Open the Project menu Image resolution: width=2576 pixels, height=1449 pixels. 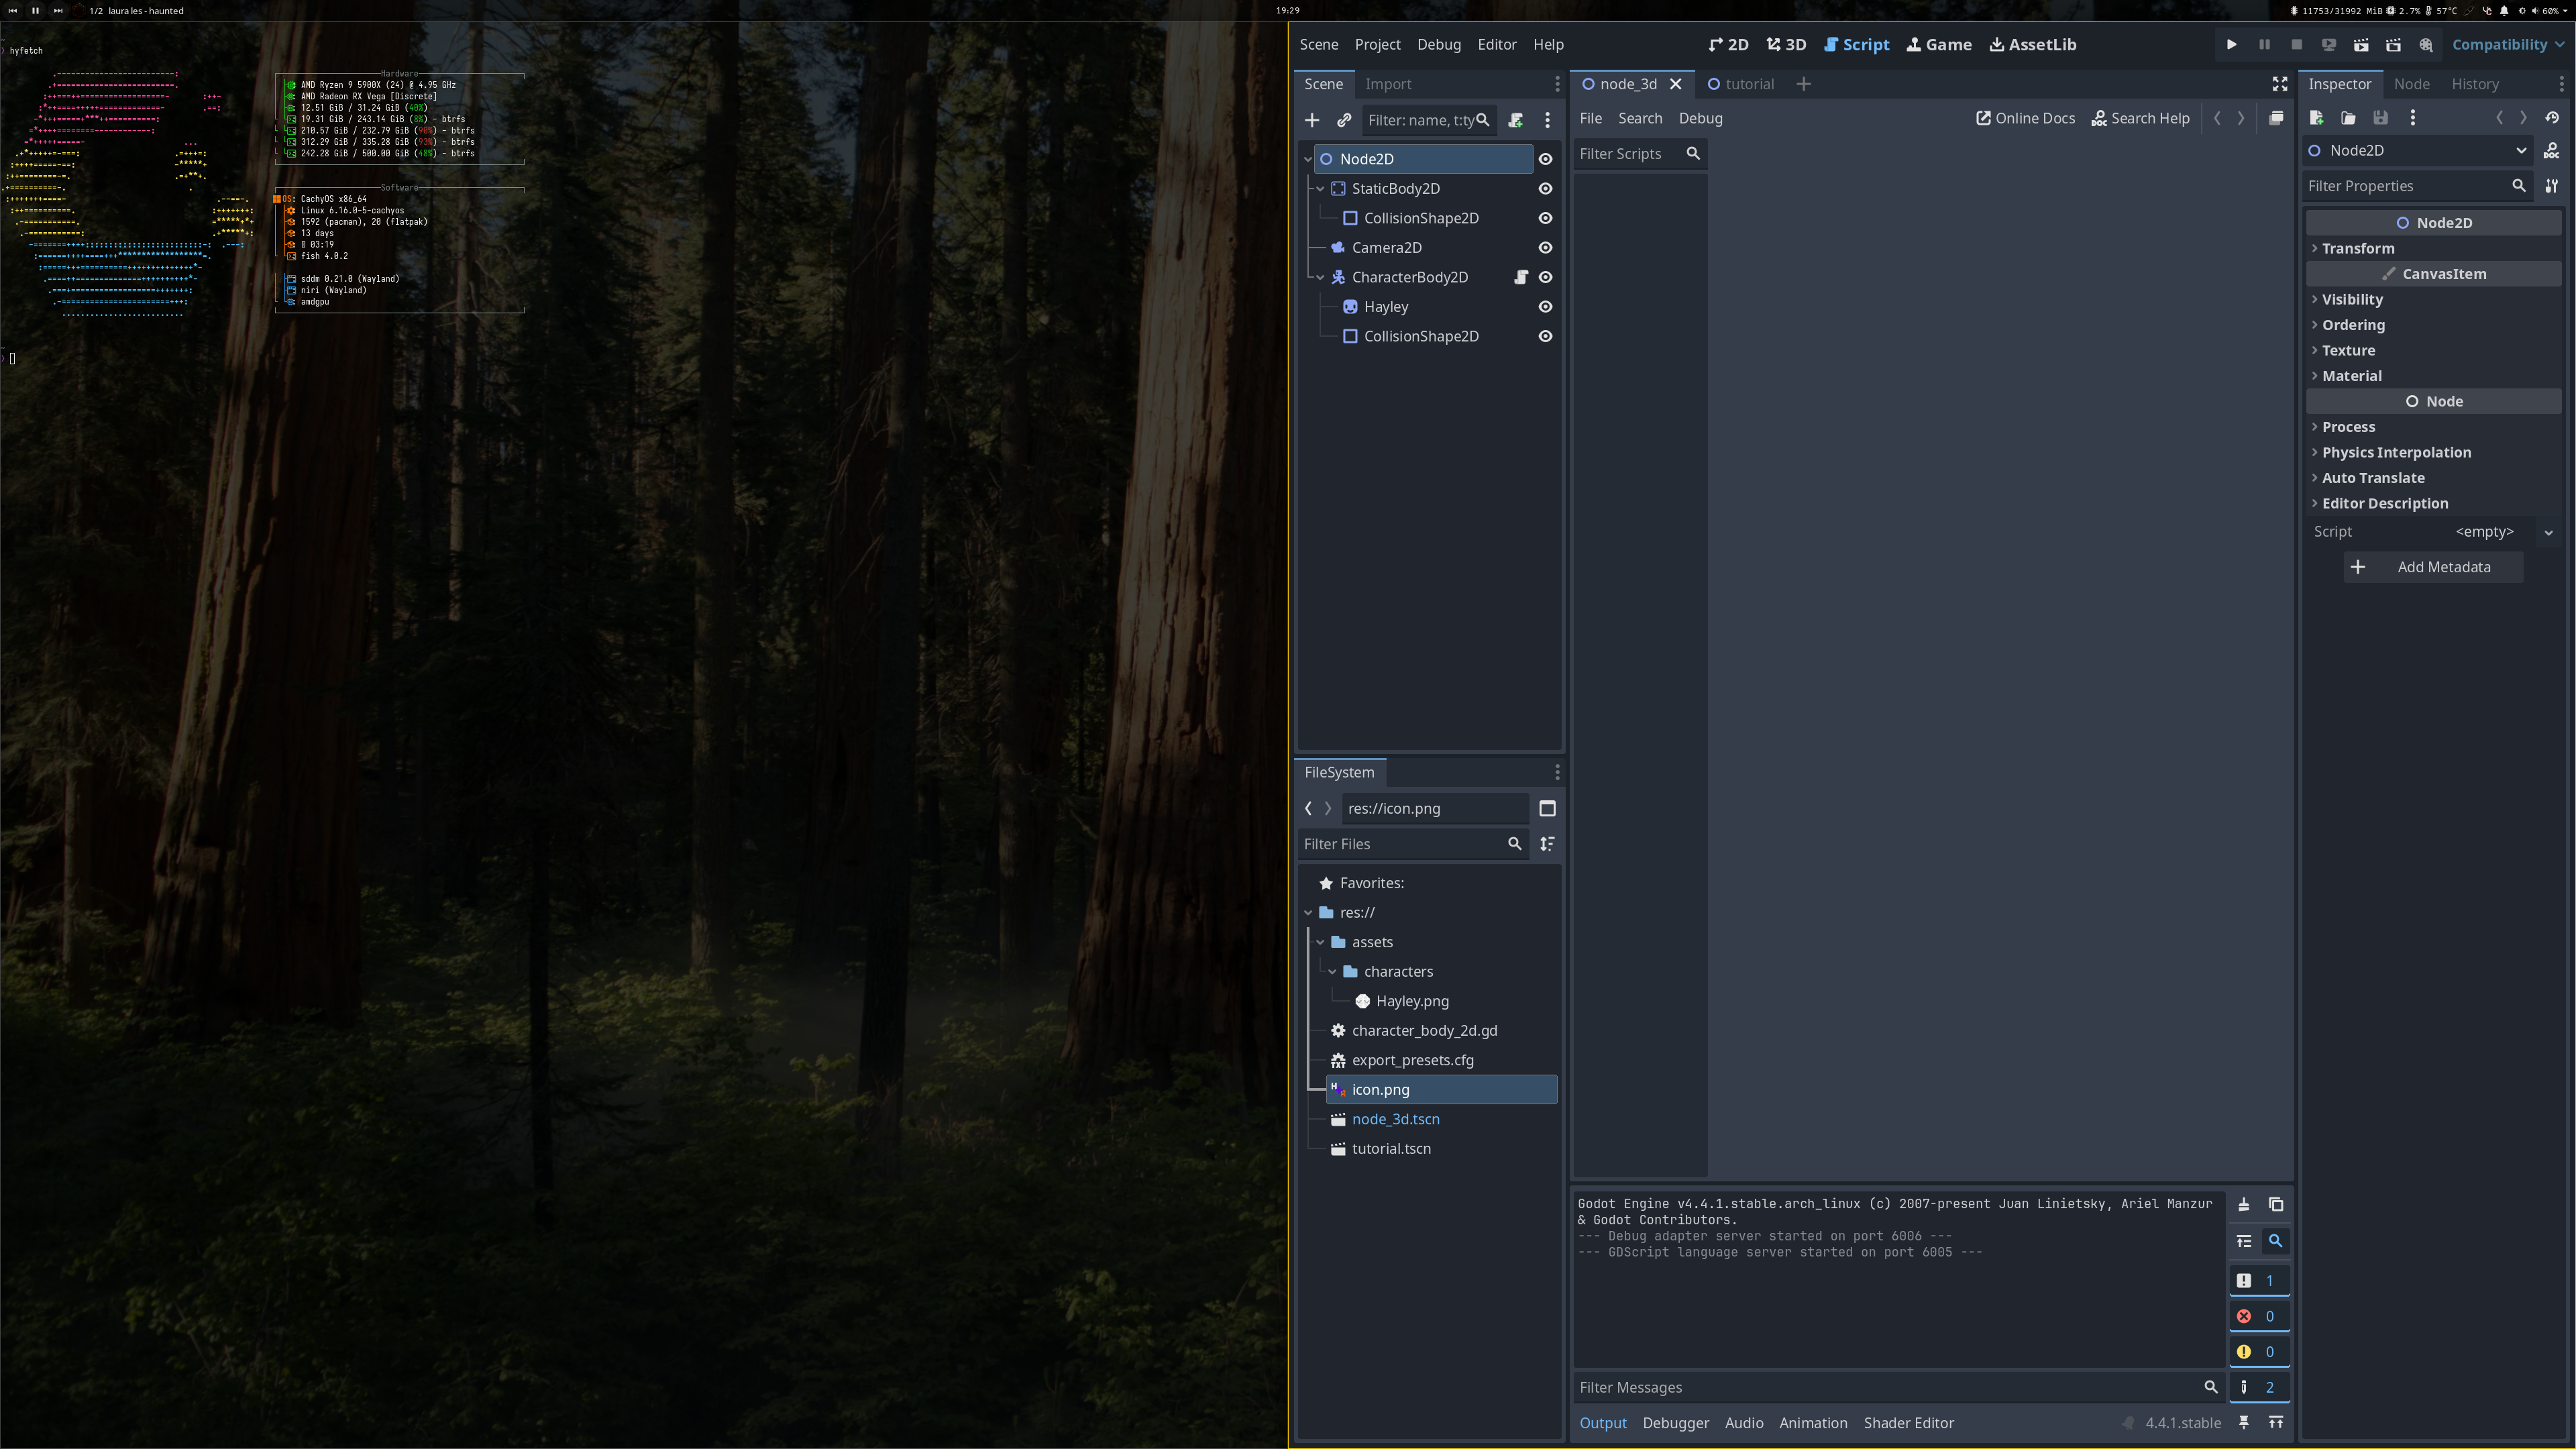click(1377, 44)
